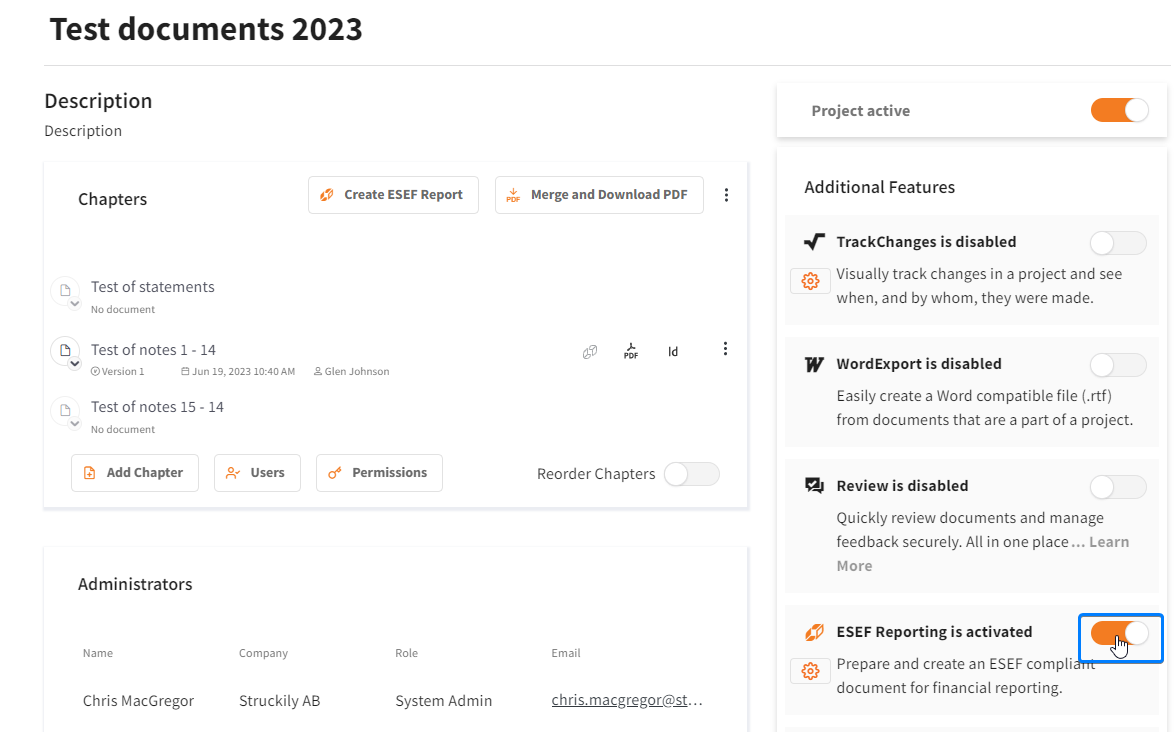Click the Glen Johnson author name
This screenshot has width=1176, height=732.
pyautogui.click(x=351, y=371)
